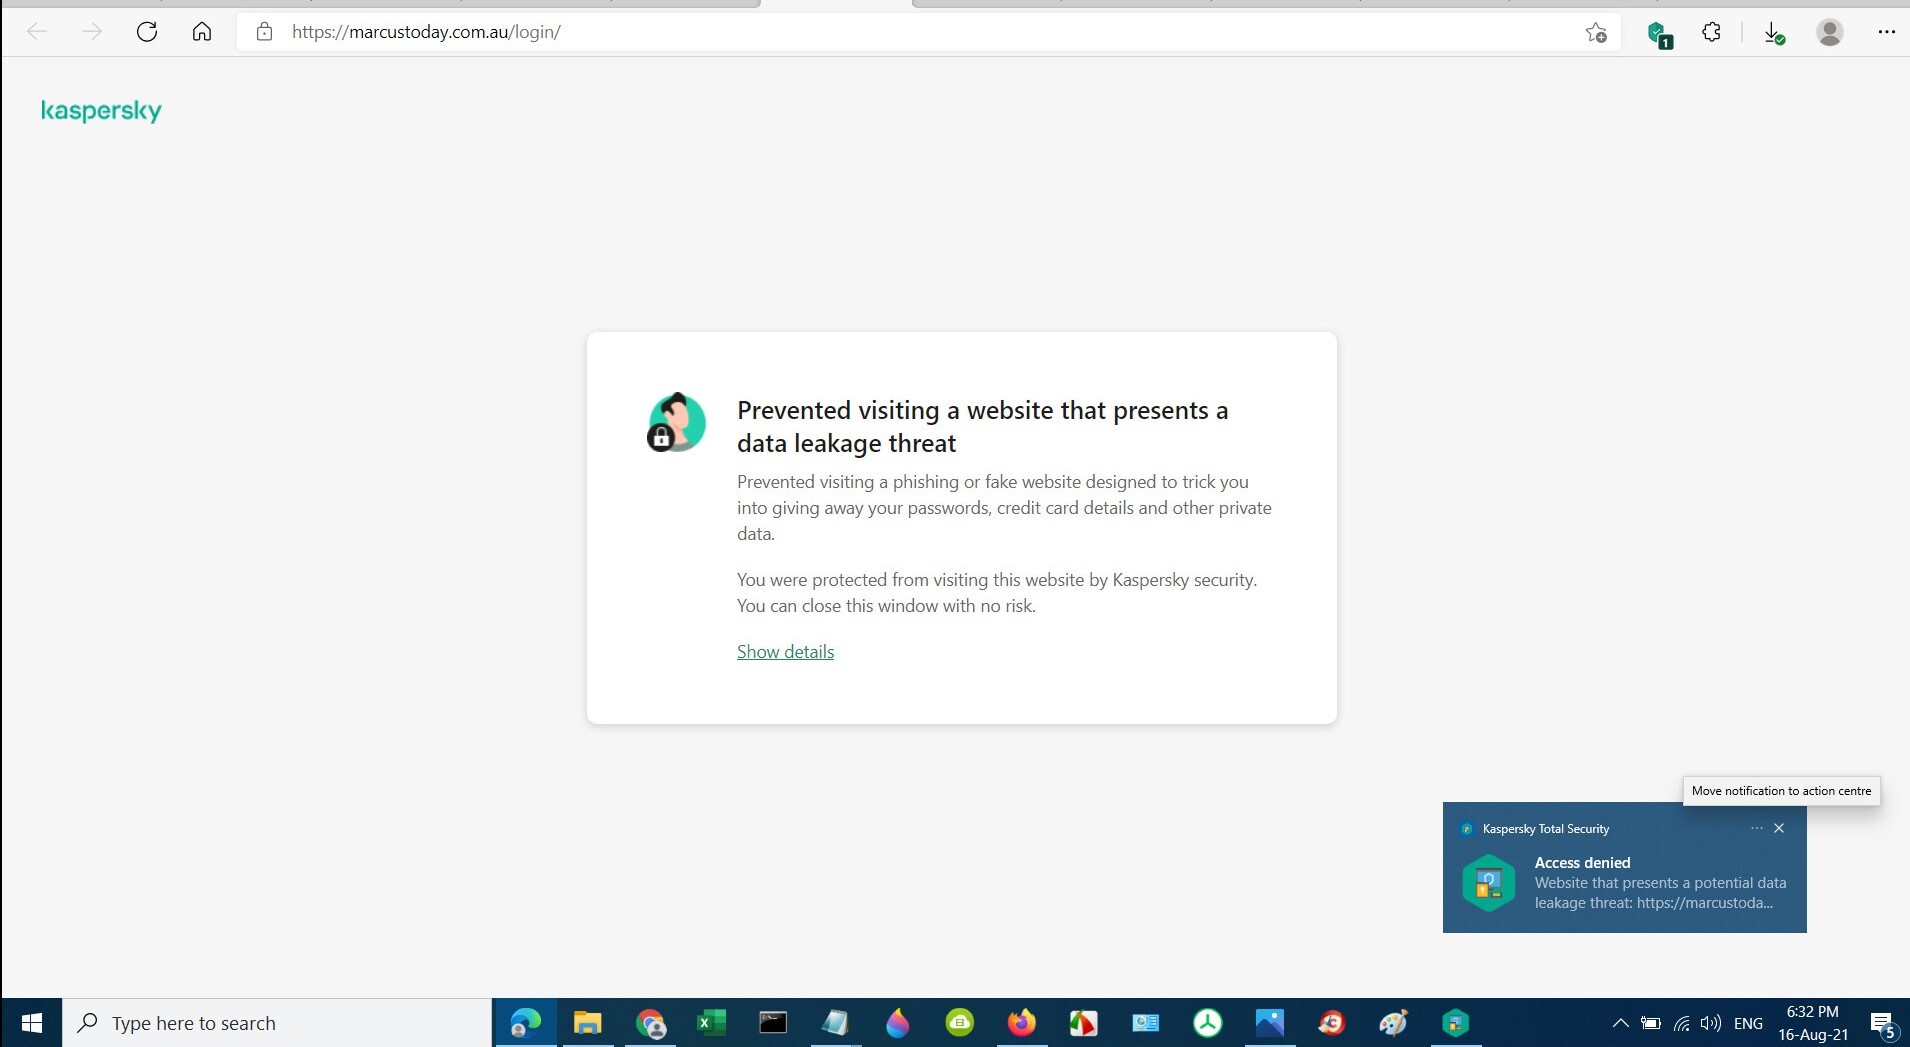Open the Wi-Fi network tray icon
Screen dimensions: 1910x1047
(x=1682, y=1023)
